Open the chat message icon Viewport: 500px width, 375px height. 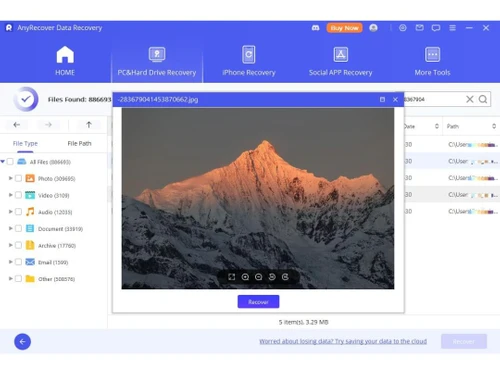[436, 28]
